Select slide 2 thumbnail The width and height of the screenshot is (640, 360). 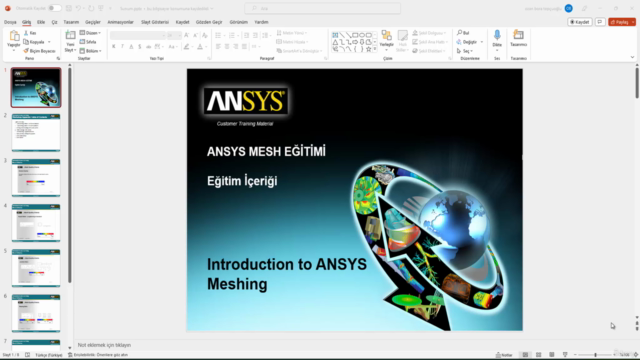(36, 133)
